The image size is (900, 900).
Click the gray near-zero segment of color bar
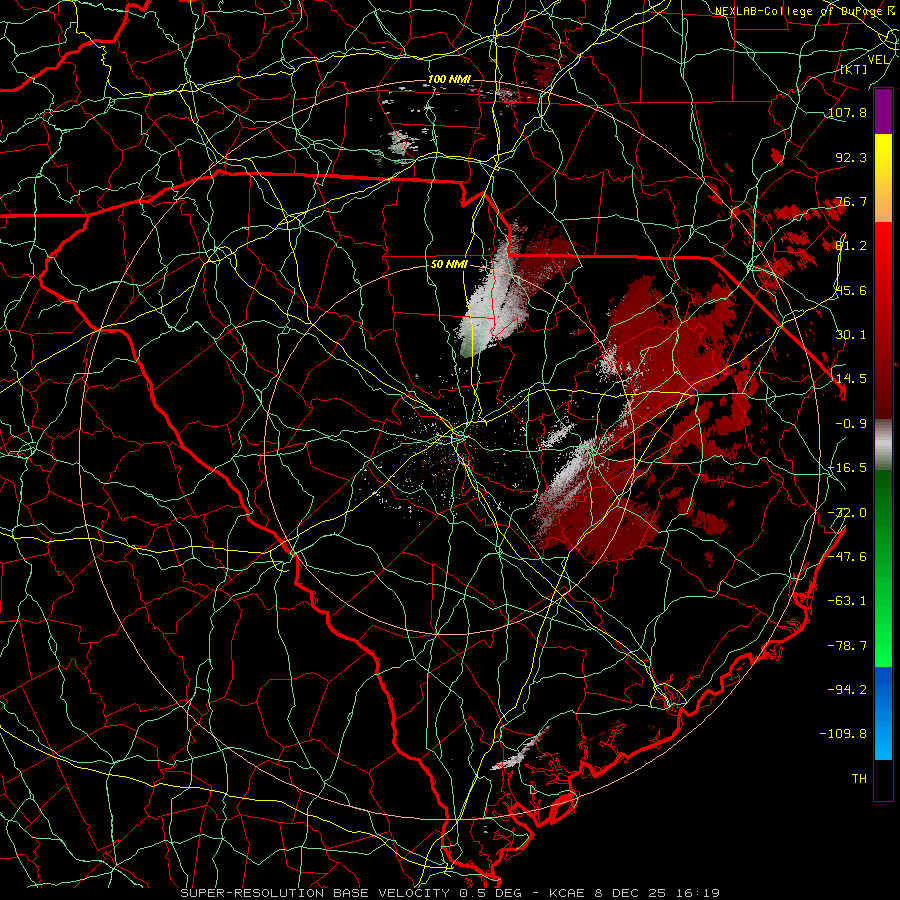tap(883, 444)
